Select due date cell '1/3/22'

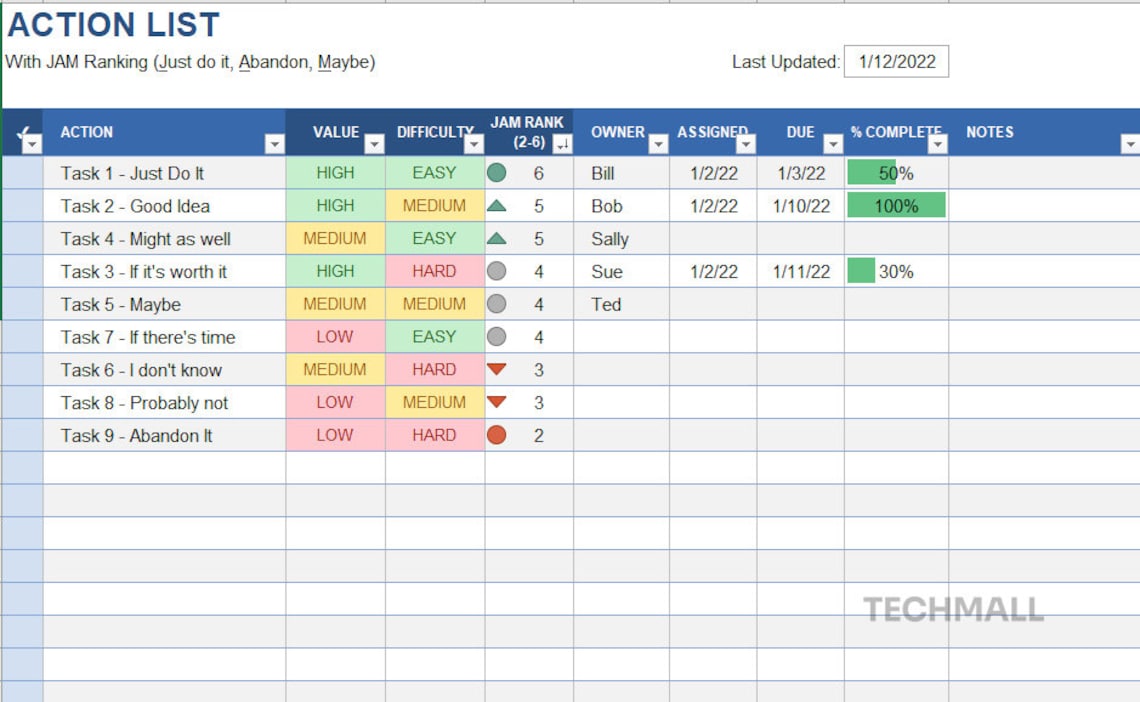[800, 173]
